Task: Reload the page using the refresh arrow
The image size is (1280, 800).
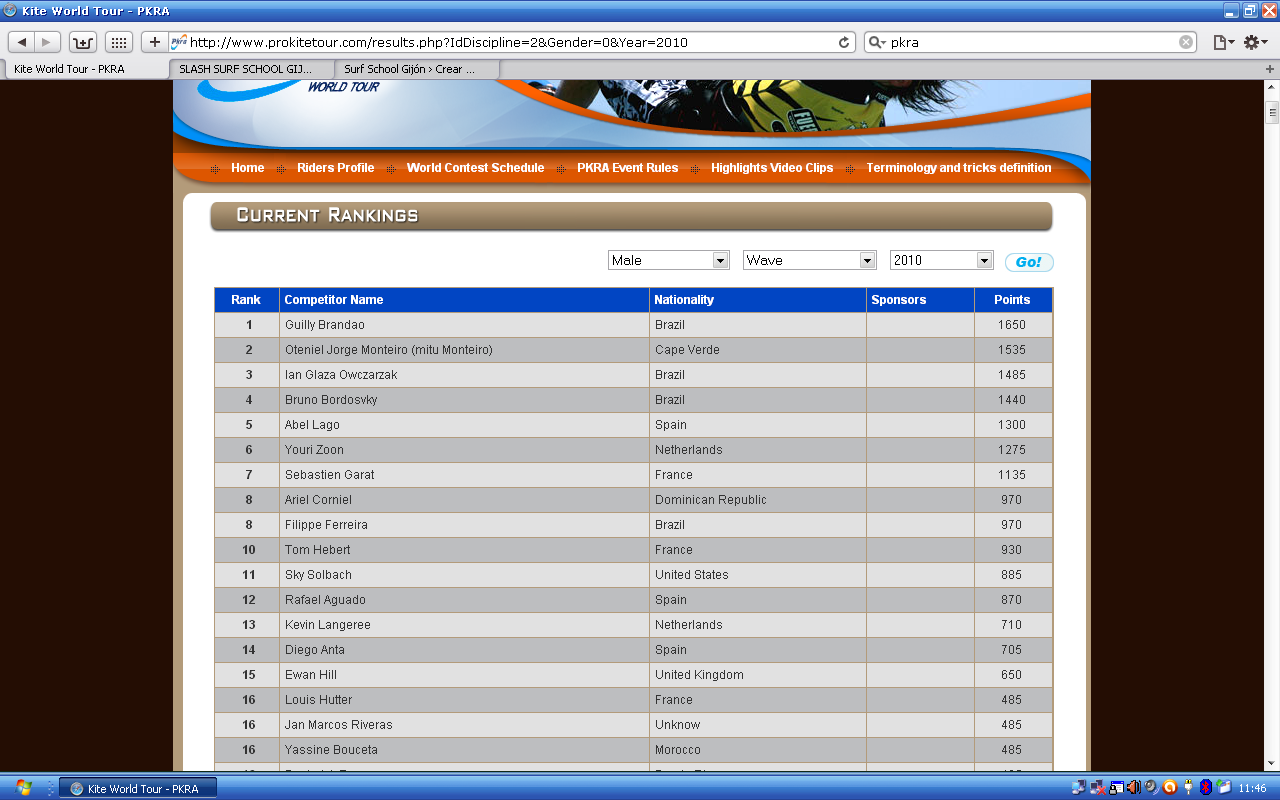Action: coord(844,42)
